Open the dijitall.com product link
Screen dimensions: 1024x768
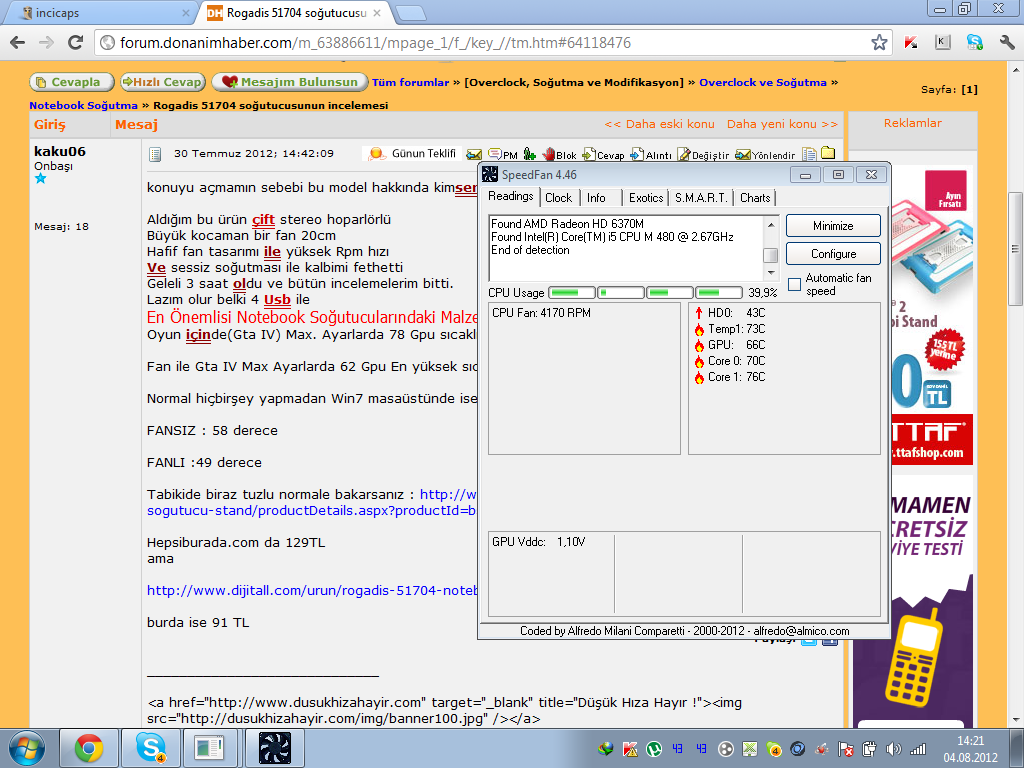point(312,590)
